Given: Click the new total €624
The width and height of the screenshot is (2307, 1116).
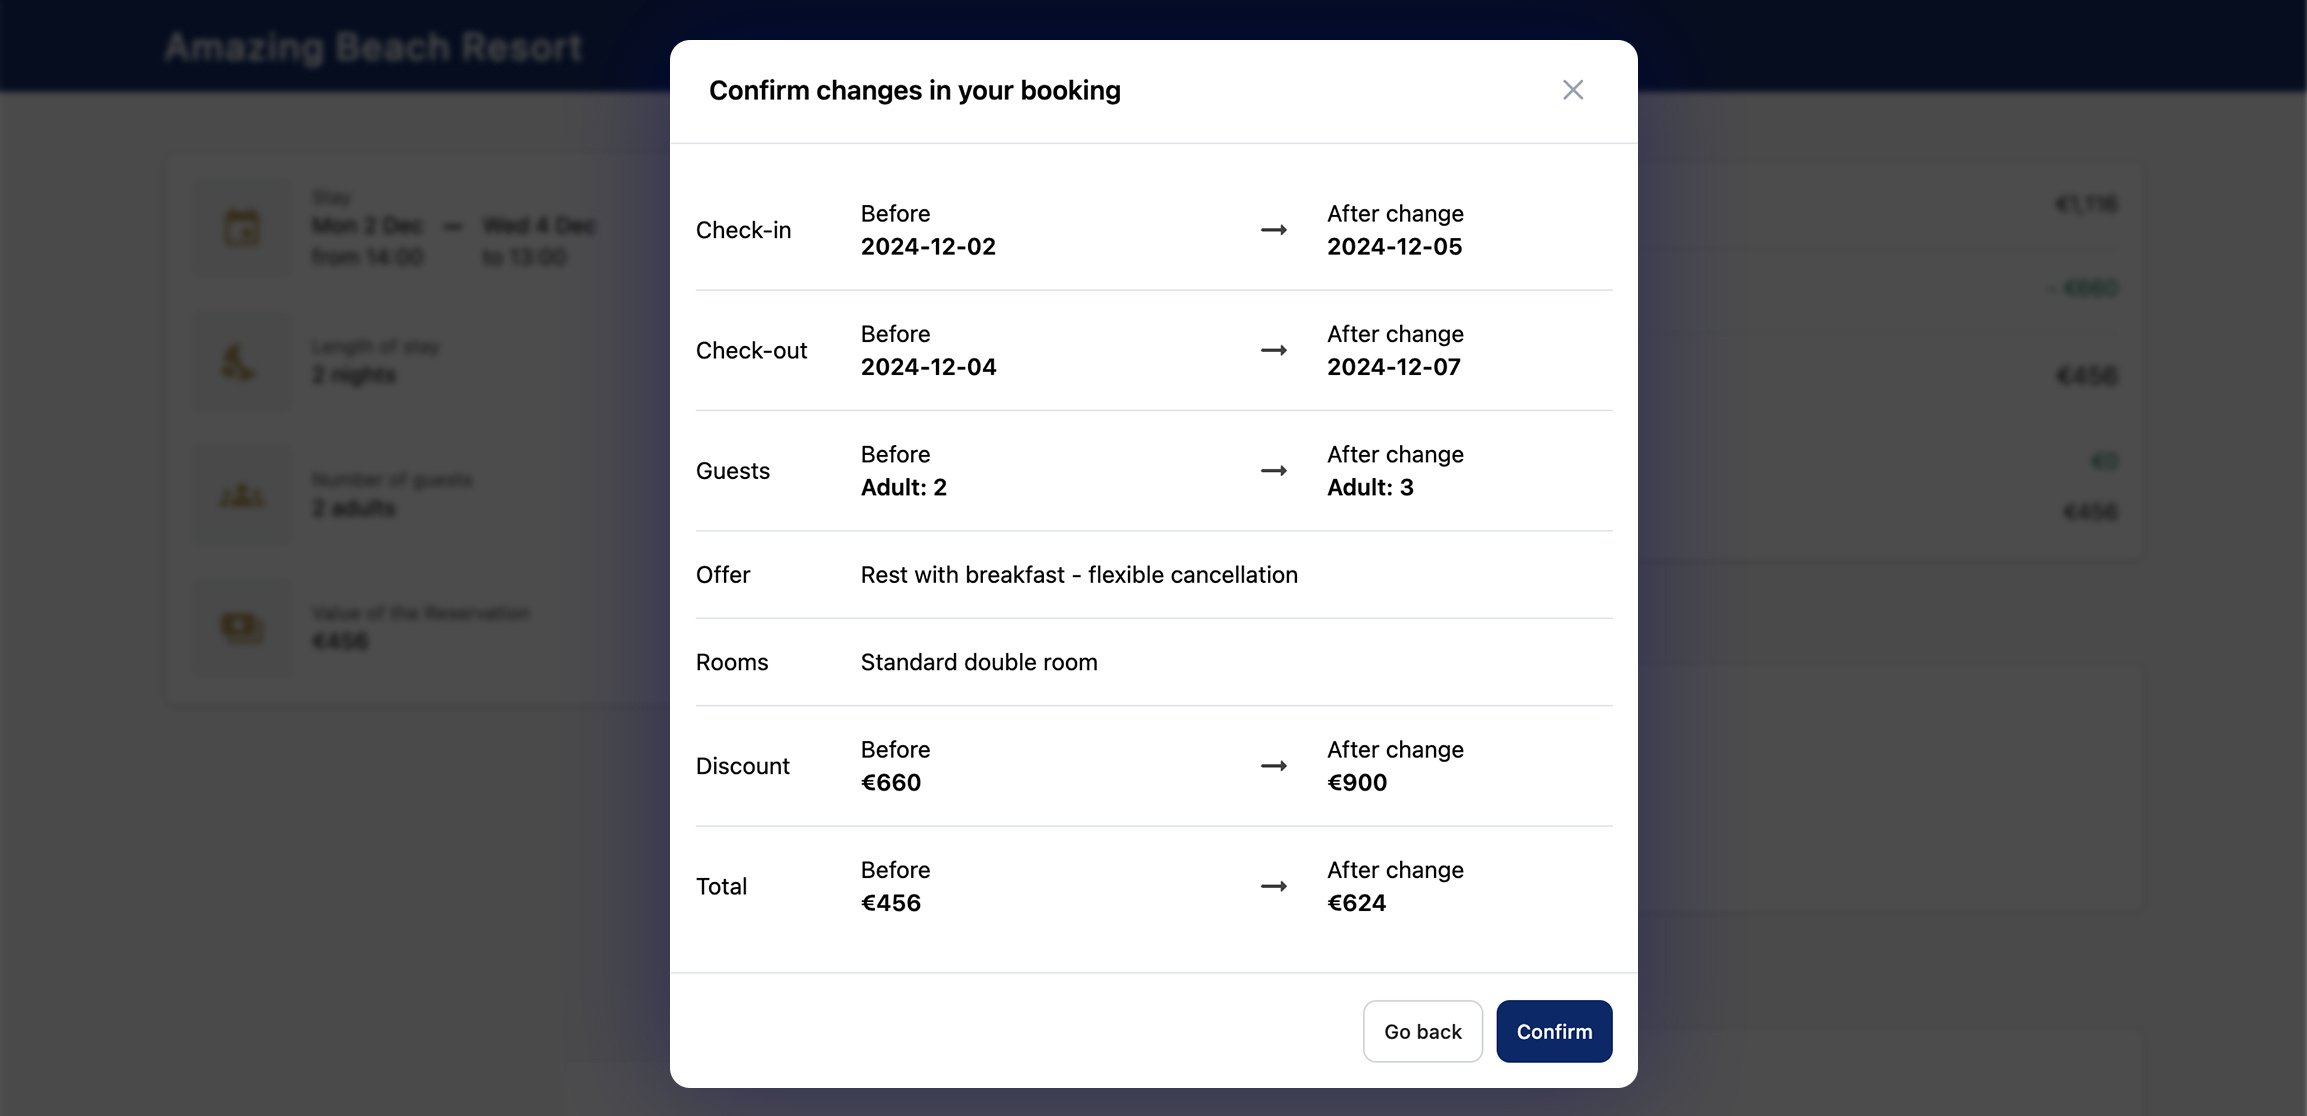Looking at the screenshot, I should tap(1356, 903).
